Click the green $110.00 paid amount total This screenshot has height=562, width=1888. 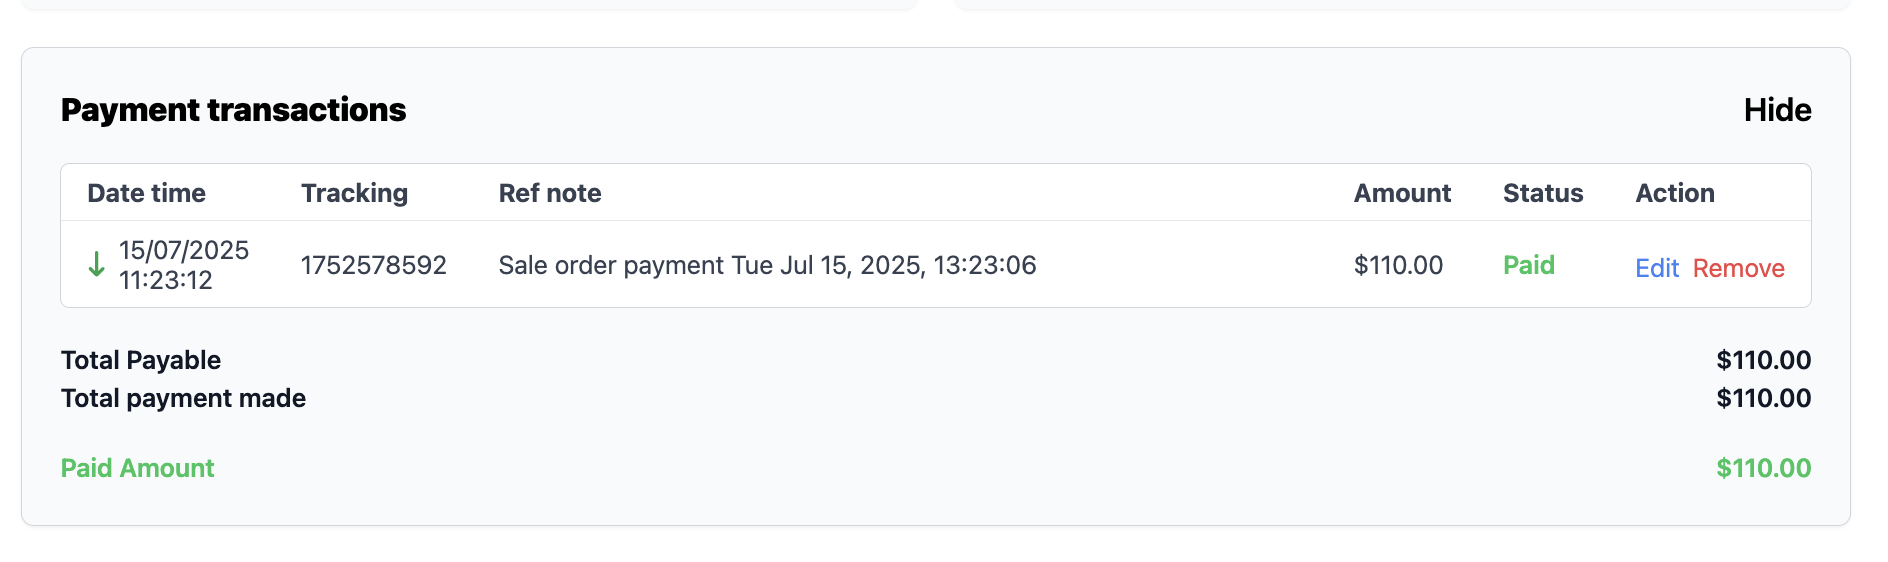coord(1763,468)
